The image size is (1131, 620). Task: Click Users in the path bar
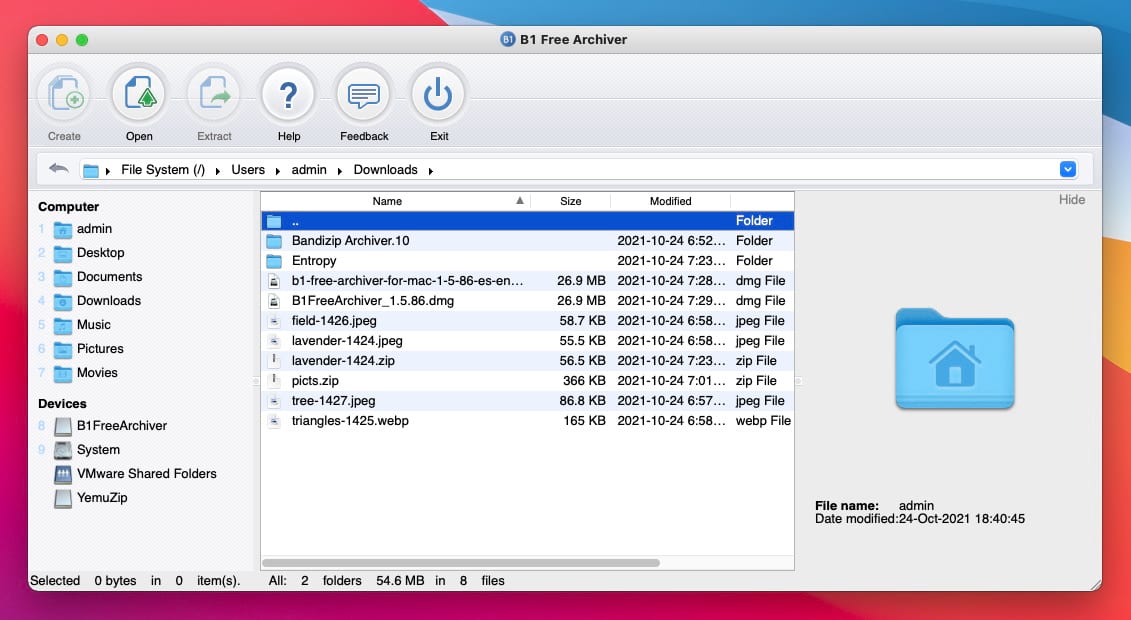pos(248,169)
